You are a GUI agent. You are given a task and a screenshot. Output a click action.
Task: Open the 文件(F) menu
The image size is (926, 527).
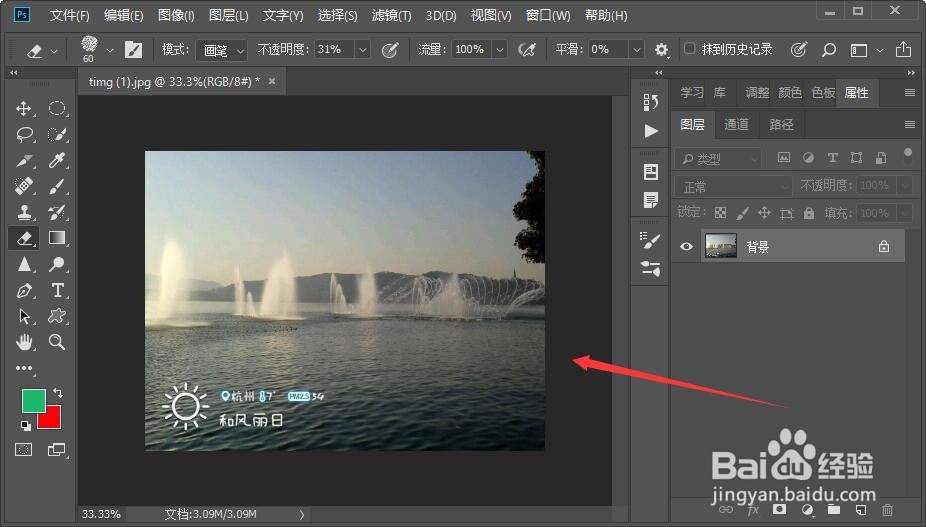pyautogui.click(x=69, y=15)
